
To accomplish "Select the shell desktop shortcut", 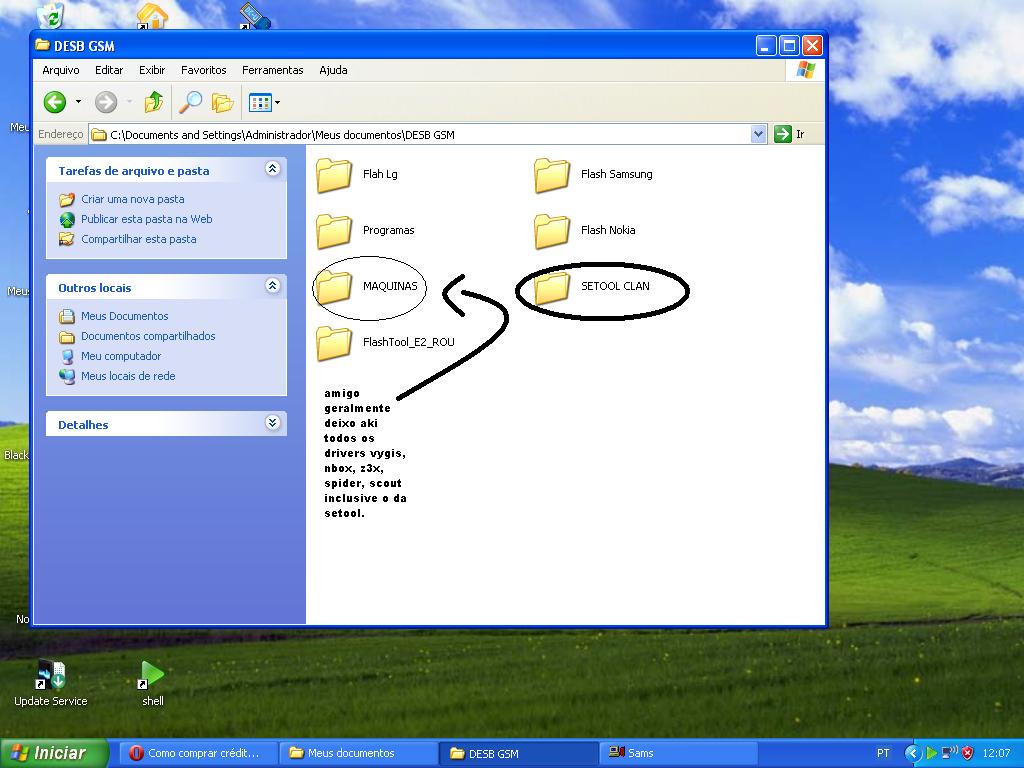I will tap(152, 684).
